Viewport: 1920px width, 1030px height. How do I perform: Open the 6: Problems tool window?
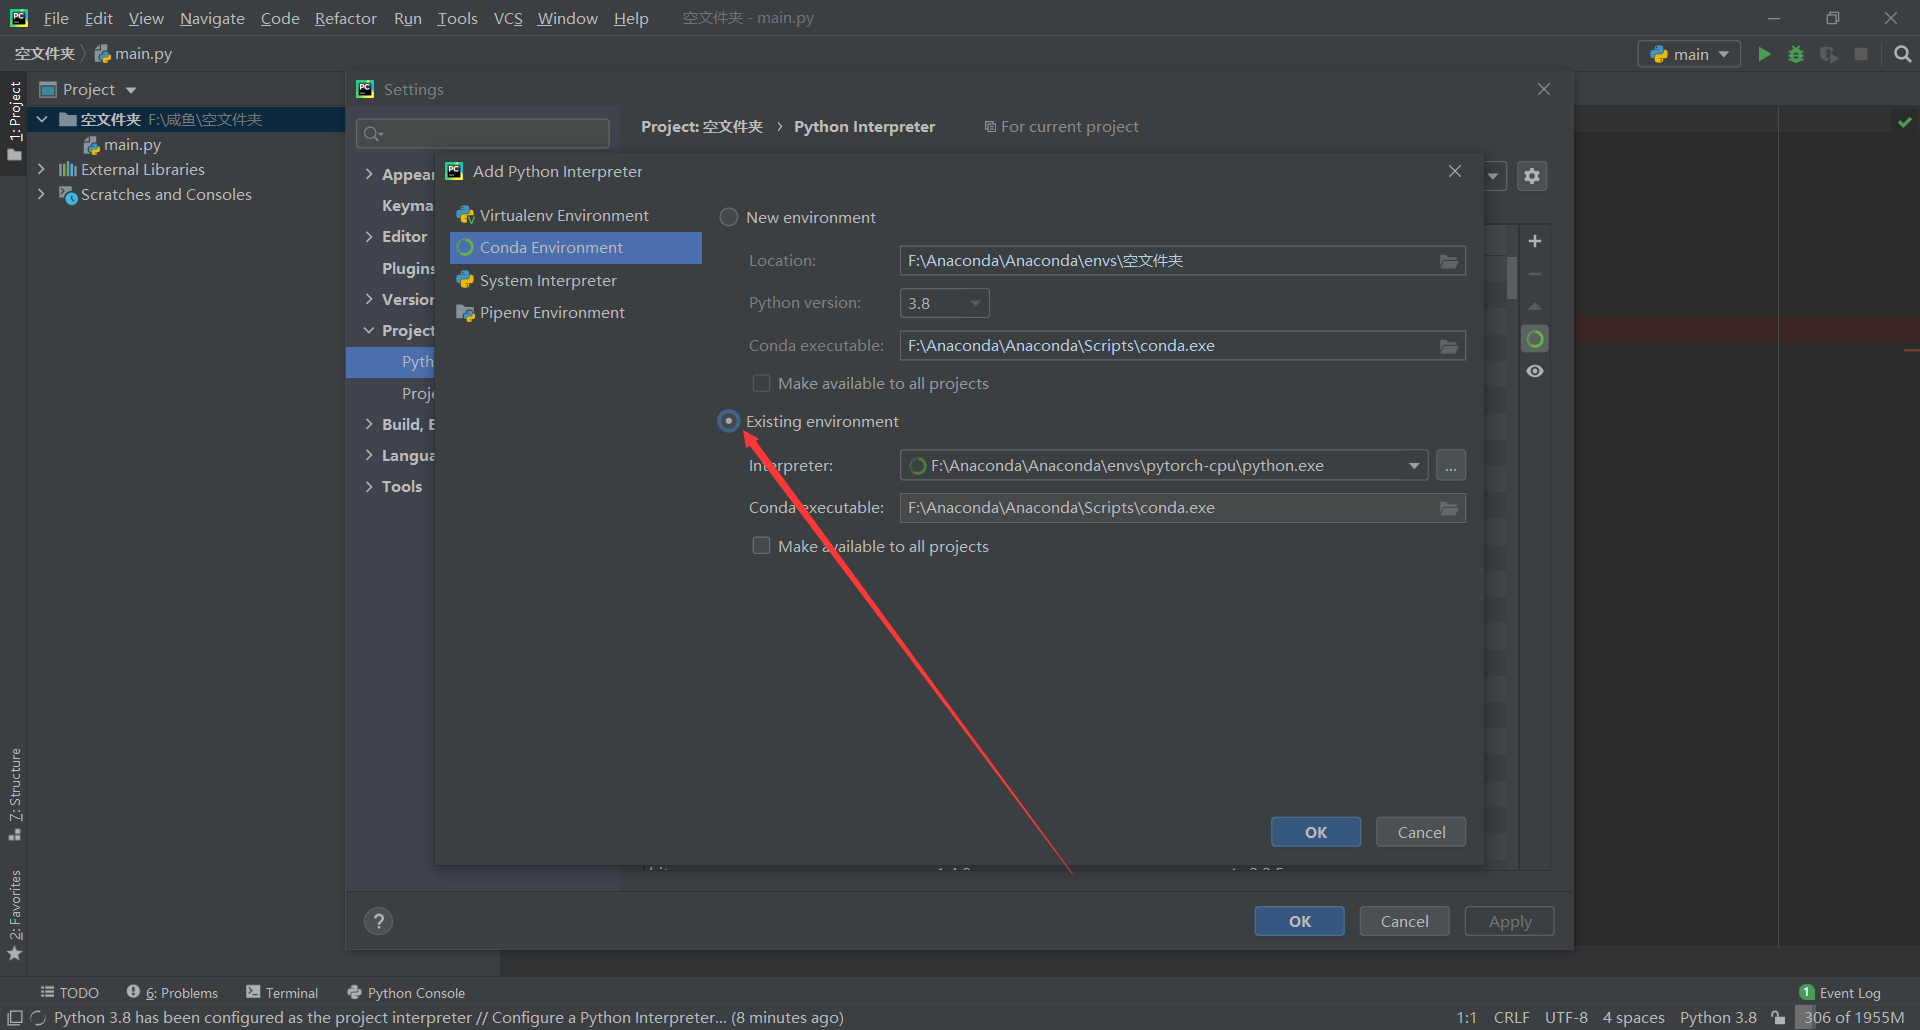coord(172,993)
